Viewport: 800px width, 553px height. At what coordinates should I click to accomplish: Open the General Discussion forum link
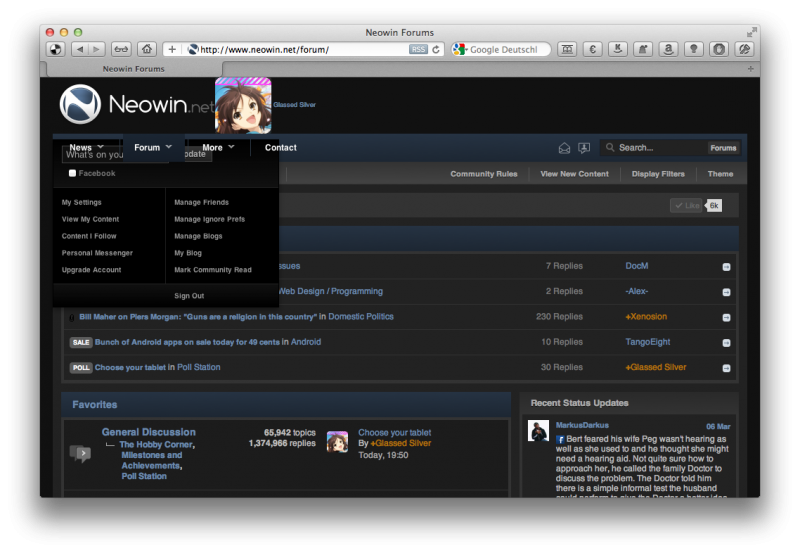(x=148, y=432)
